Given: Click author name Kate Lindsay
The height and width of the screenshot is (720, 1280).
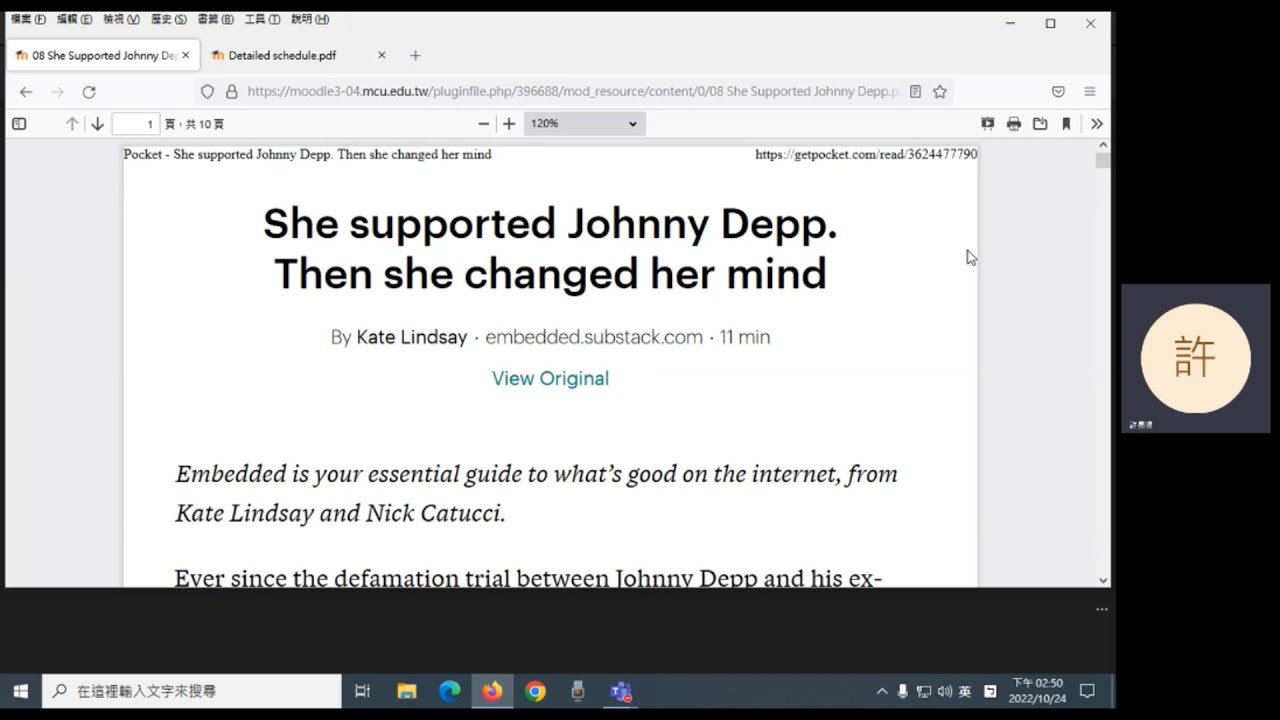Looking at the screenshot, I should pos(412,338).
